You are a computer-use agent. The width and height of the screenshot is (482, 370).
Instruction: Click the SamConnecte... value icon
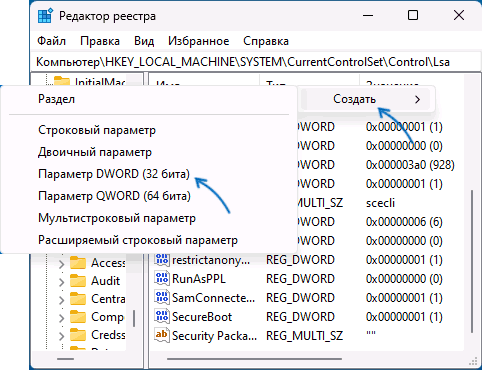(162, 298)
